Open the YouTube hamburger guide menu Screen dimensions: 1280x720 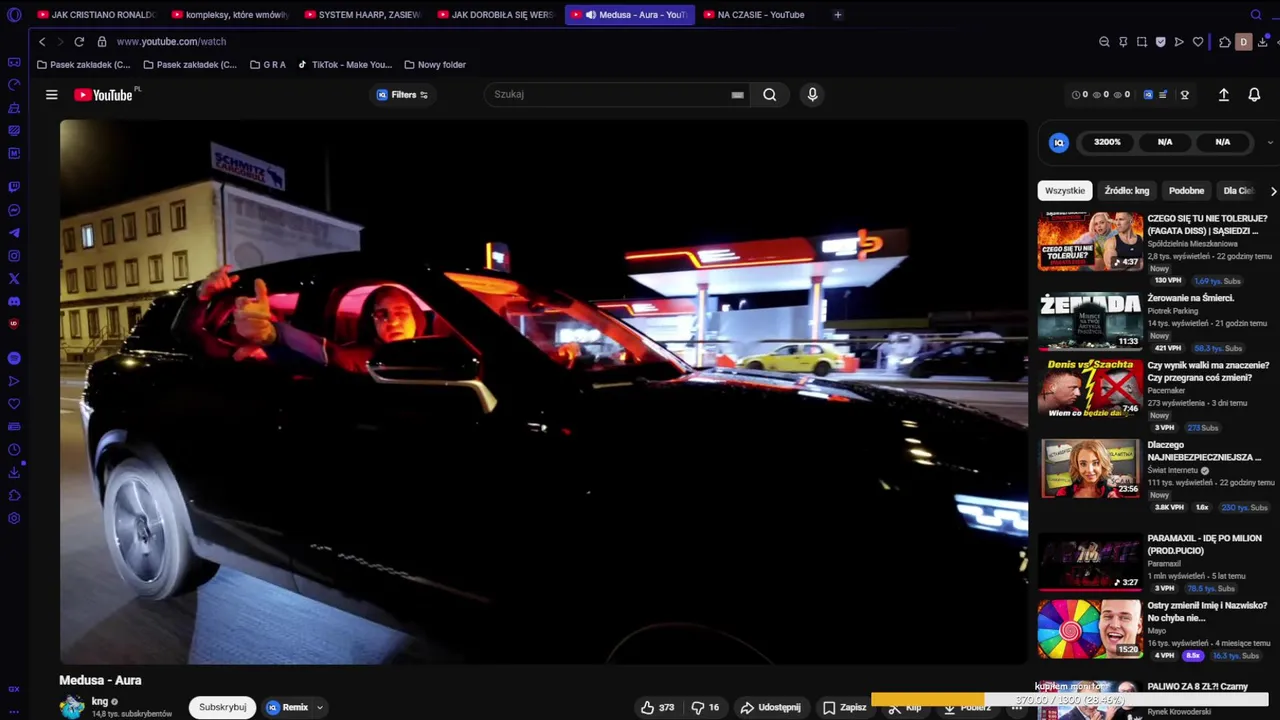click(x=52, y=95)
